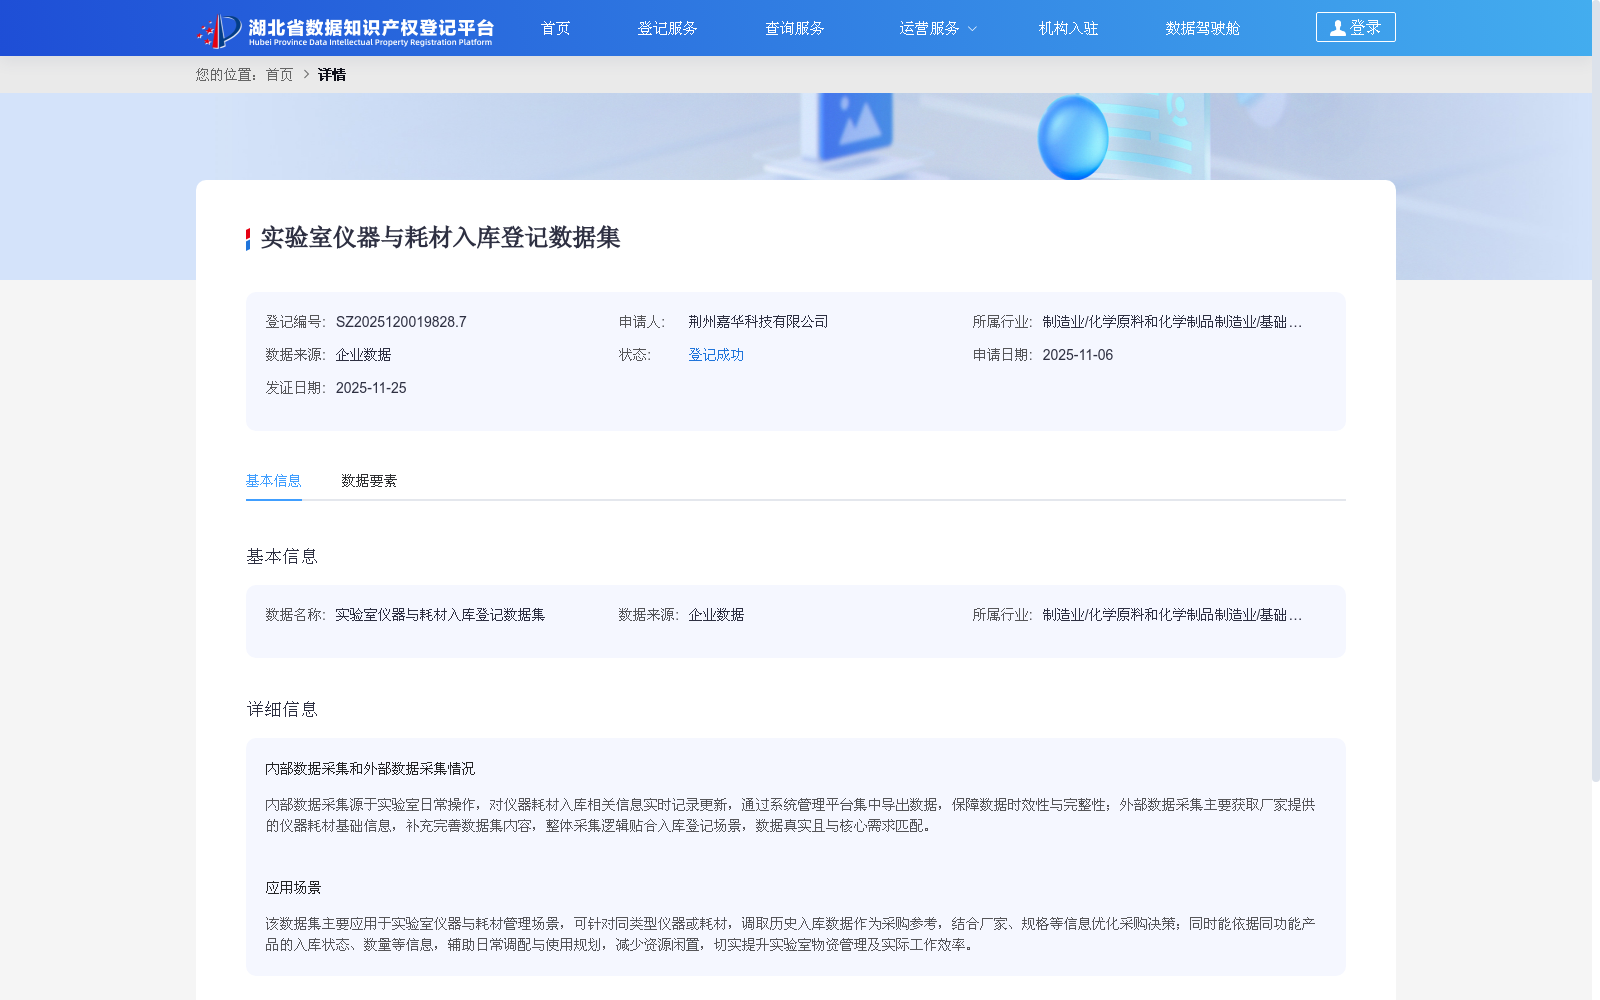Click the 详细信息 section heading
Screen dimensions: 1600x1000
(x=282, y=710)
